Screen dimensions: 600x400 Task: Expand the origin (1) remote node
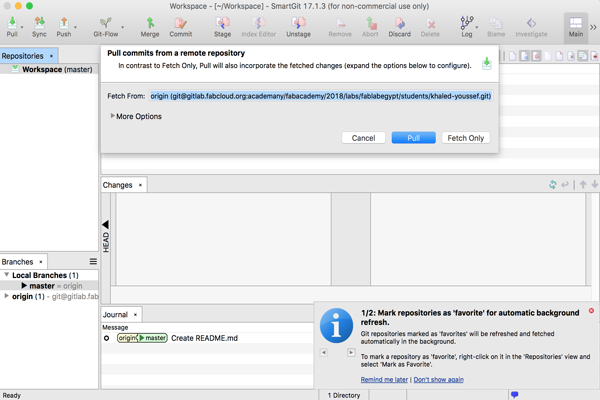pyautogui.click(x=6, y=296)
